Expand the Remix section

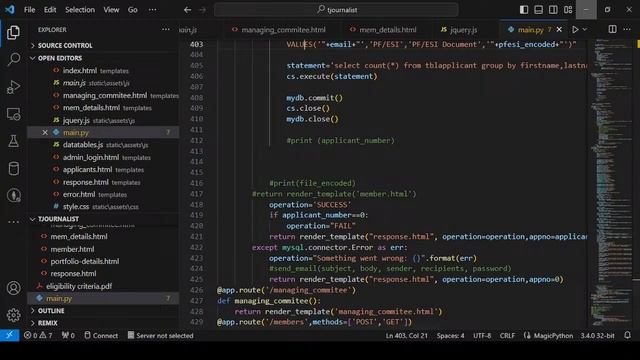point(103,323)
